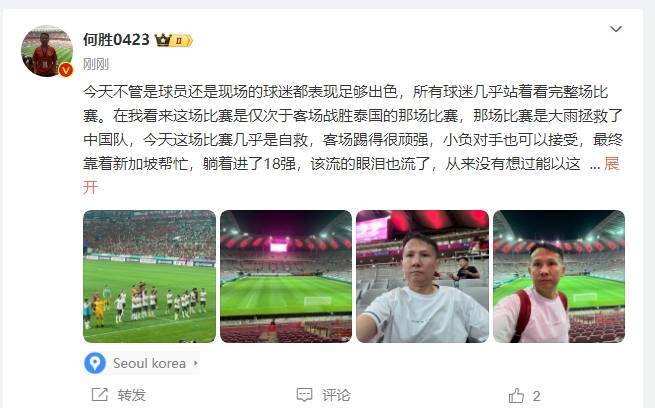
Task: Toggle the thumbs-up like icon
Action: coord(516,395)
